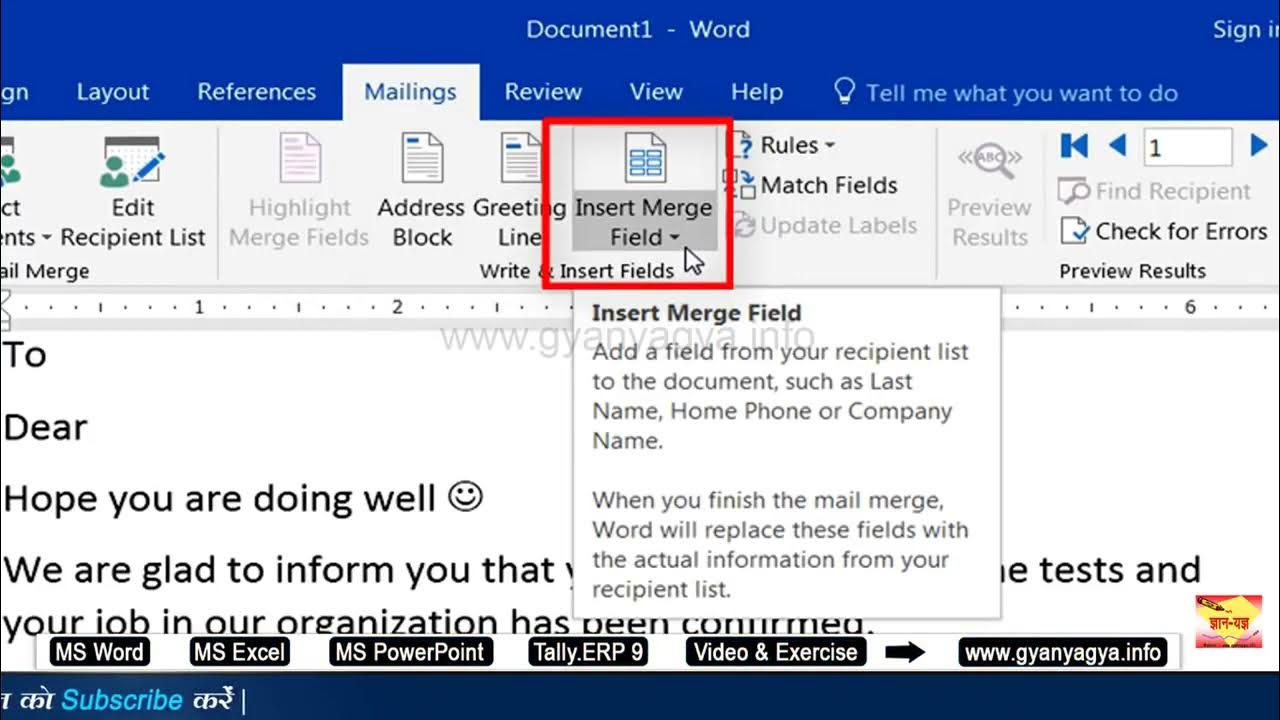Screen dimensions: 1280x720
Task: Click Check for Errors
Action: (1164, 231)
